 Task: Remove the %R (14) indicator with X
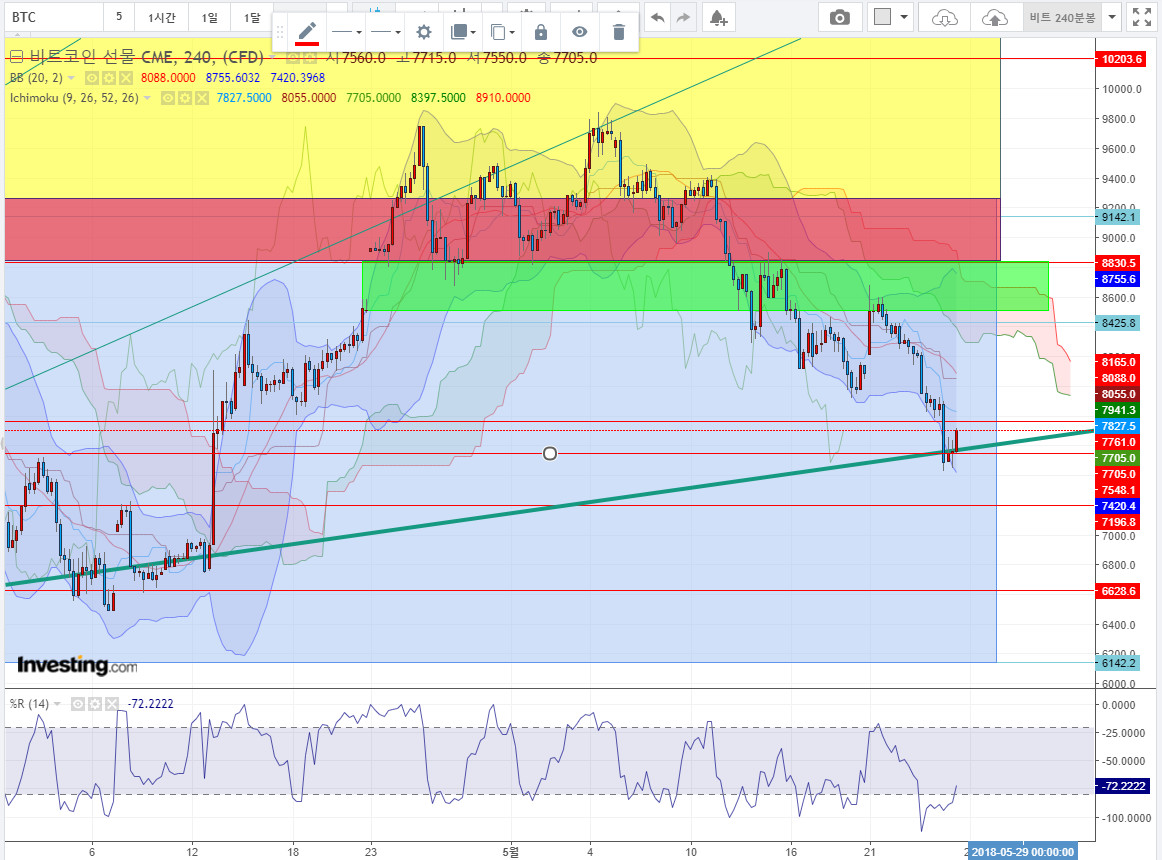point(111,704)
